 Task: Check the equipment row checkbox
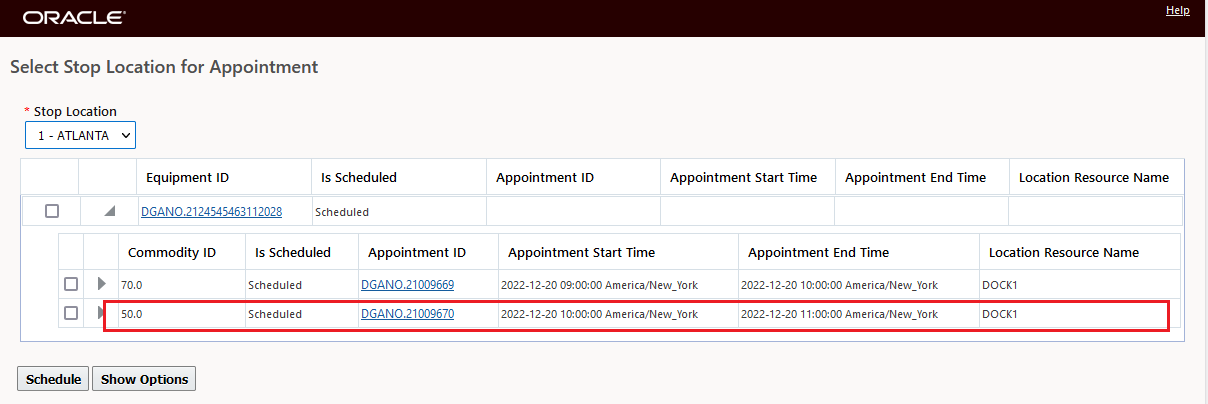pyautogui.click(x=52, y=211)
